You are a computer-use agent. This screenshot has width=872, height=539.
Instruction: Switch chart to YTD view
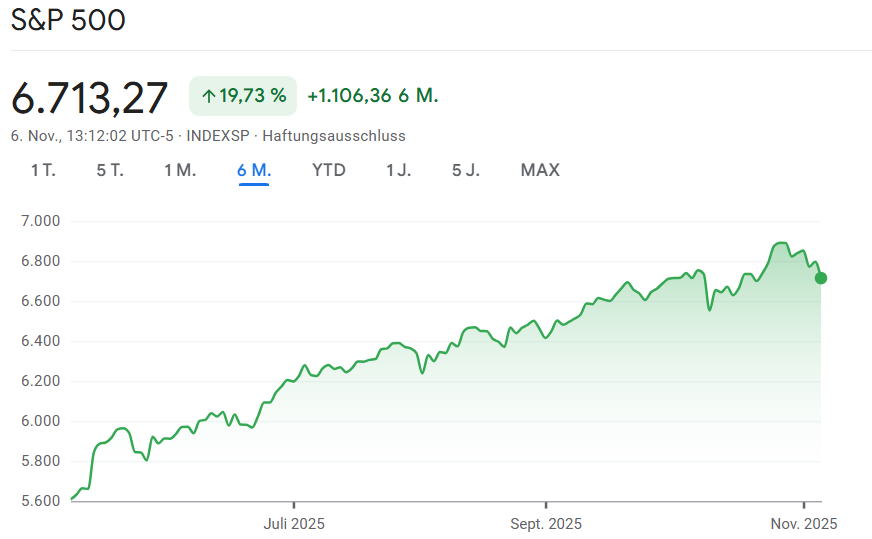click(x=329, y=170)
